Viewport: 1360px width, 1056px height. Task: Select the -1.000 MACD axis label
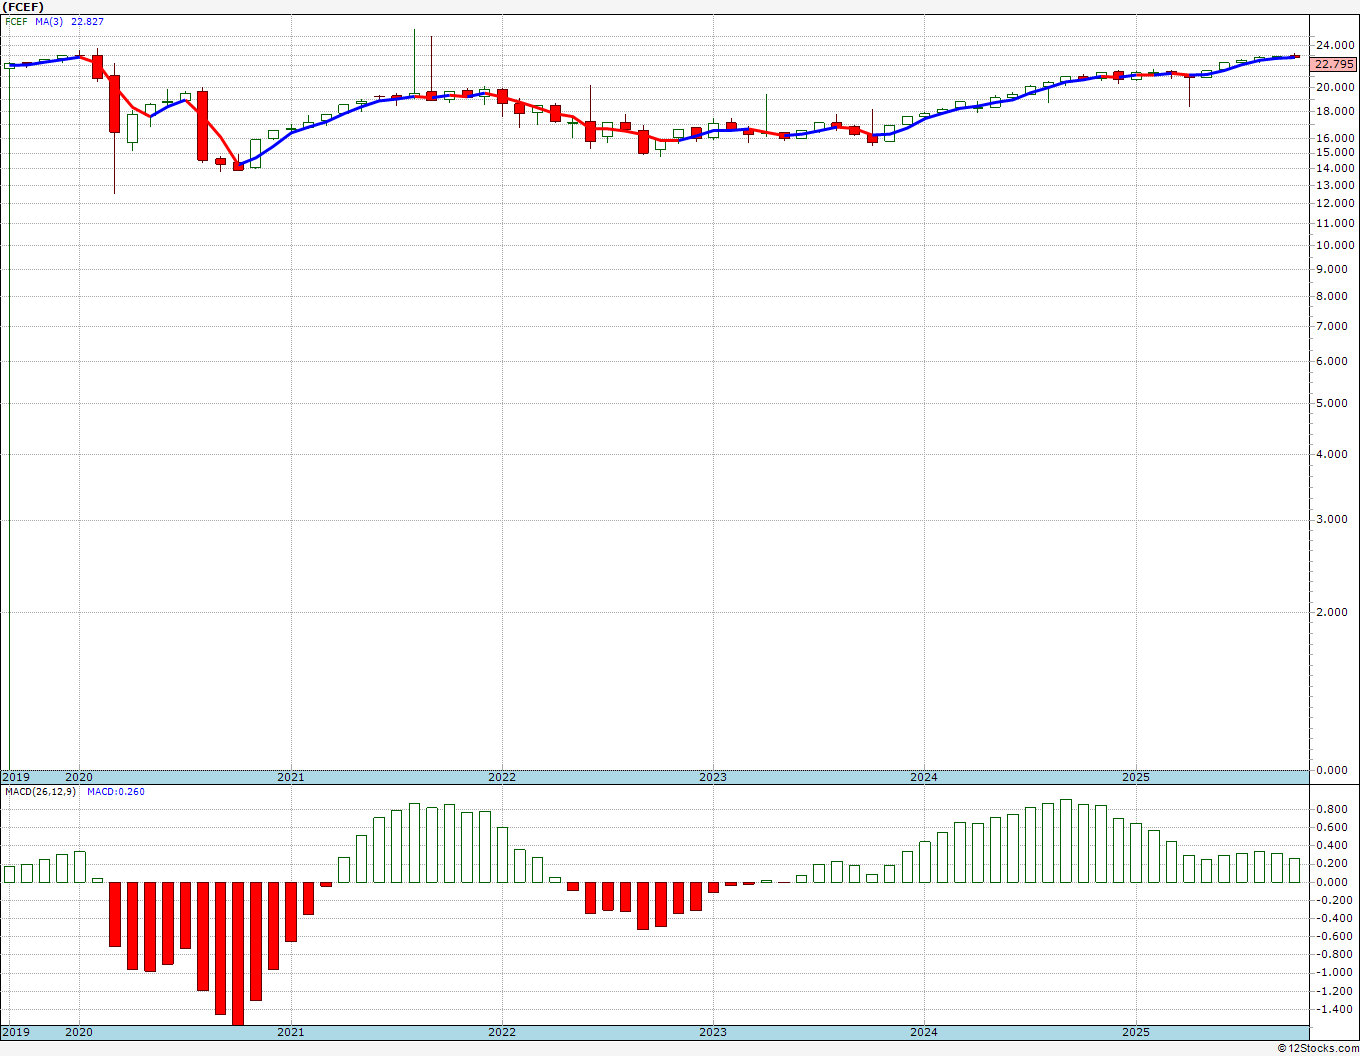coord(1337,973)
